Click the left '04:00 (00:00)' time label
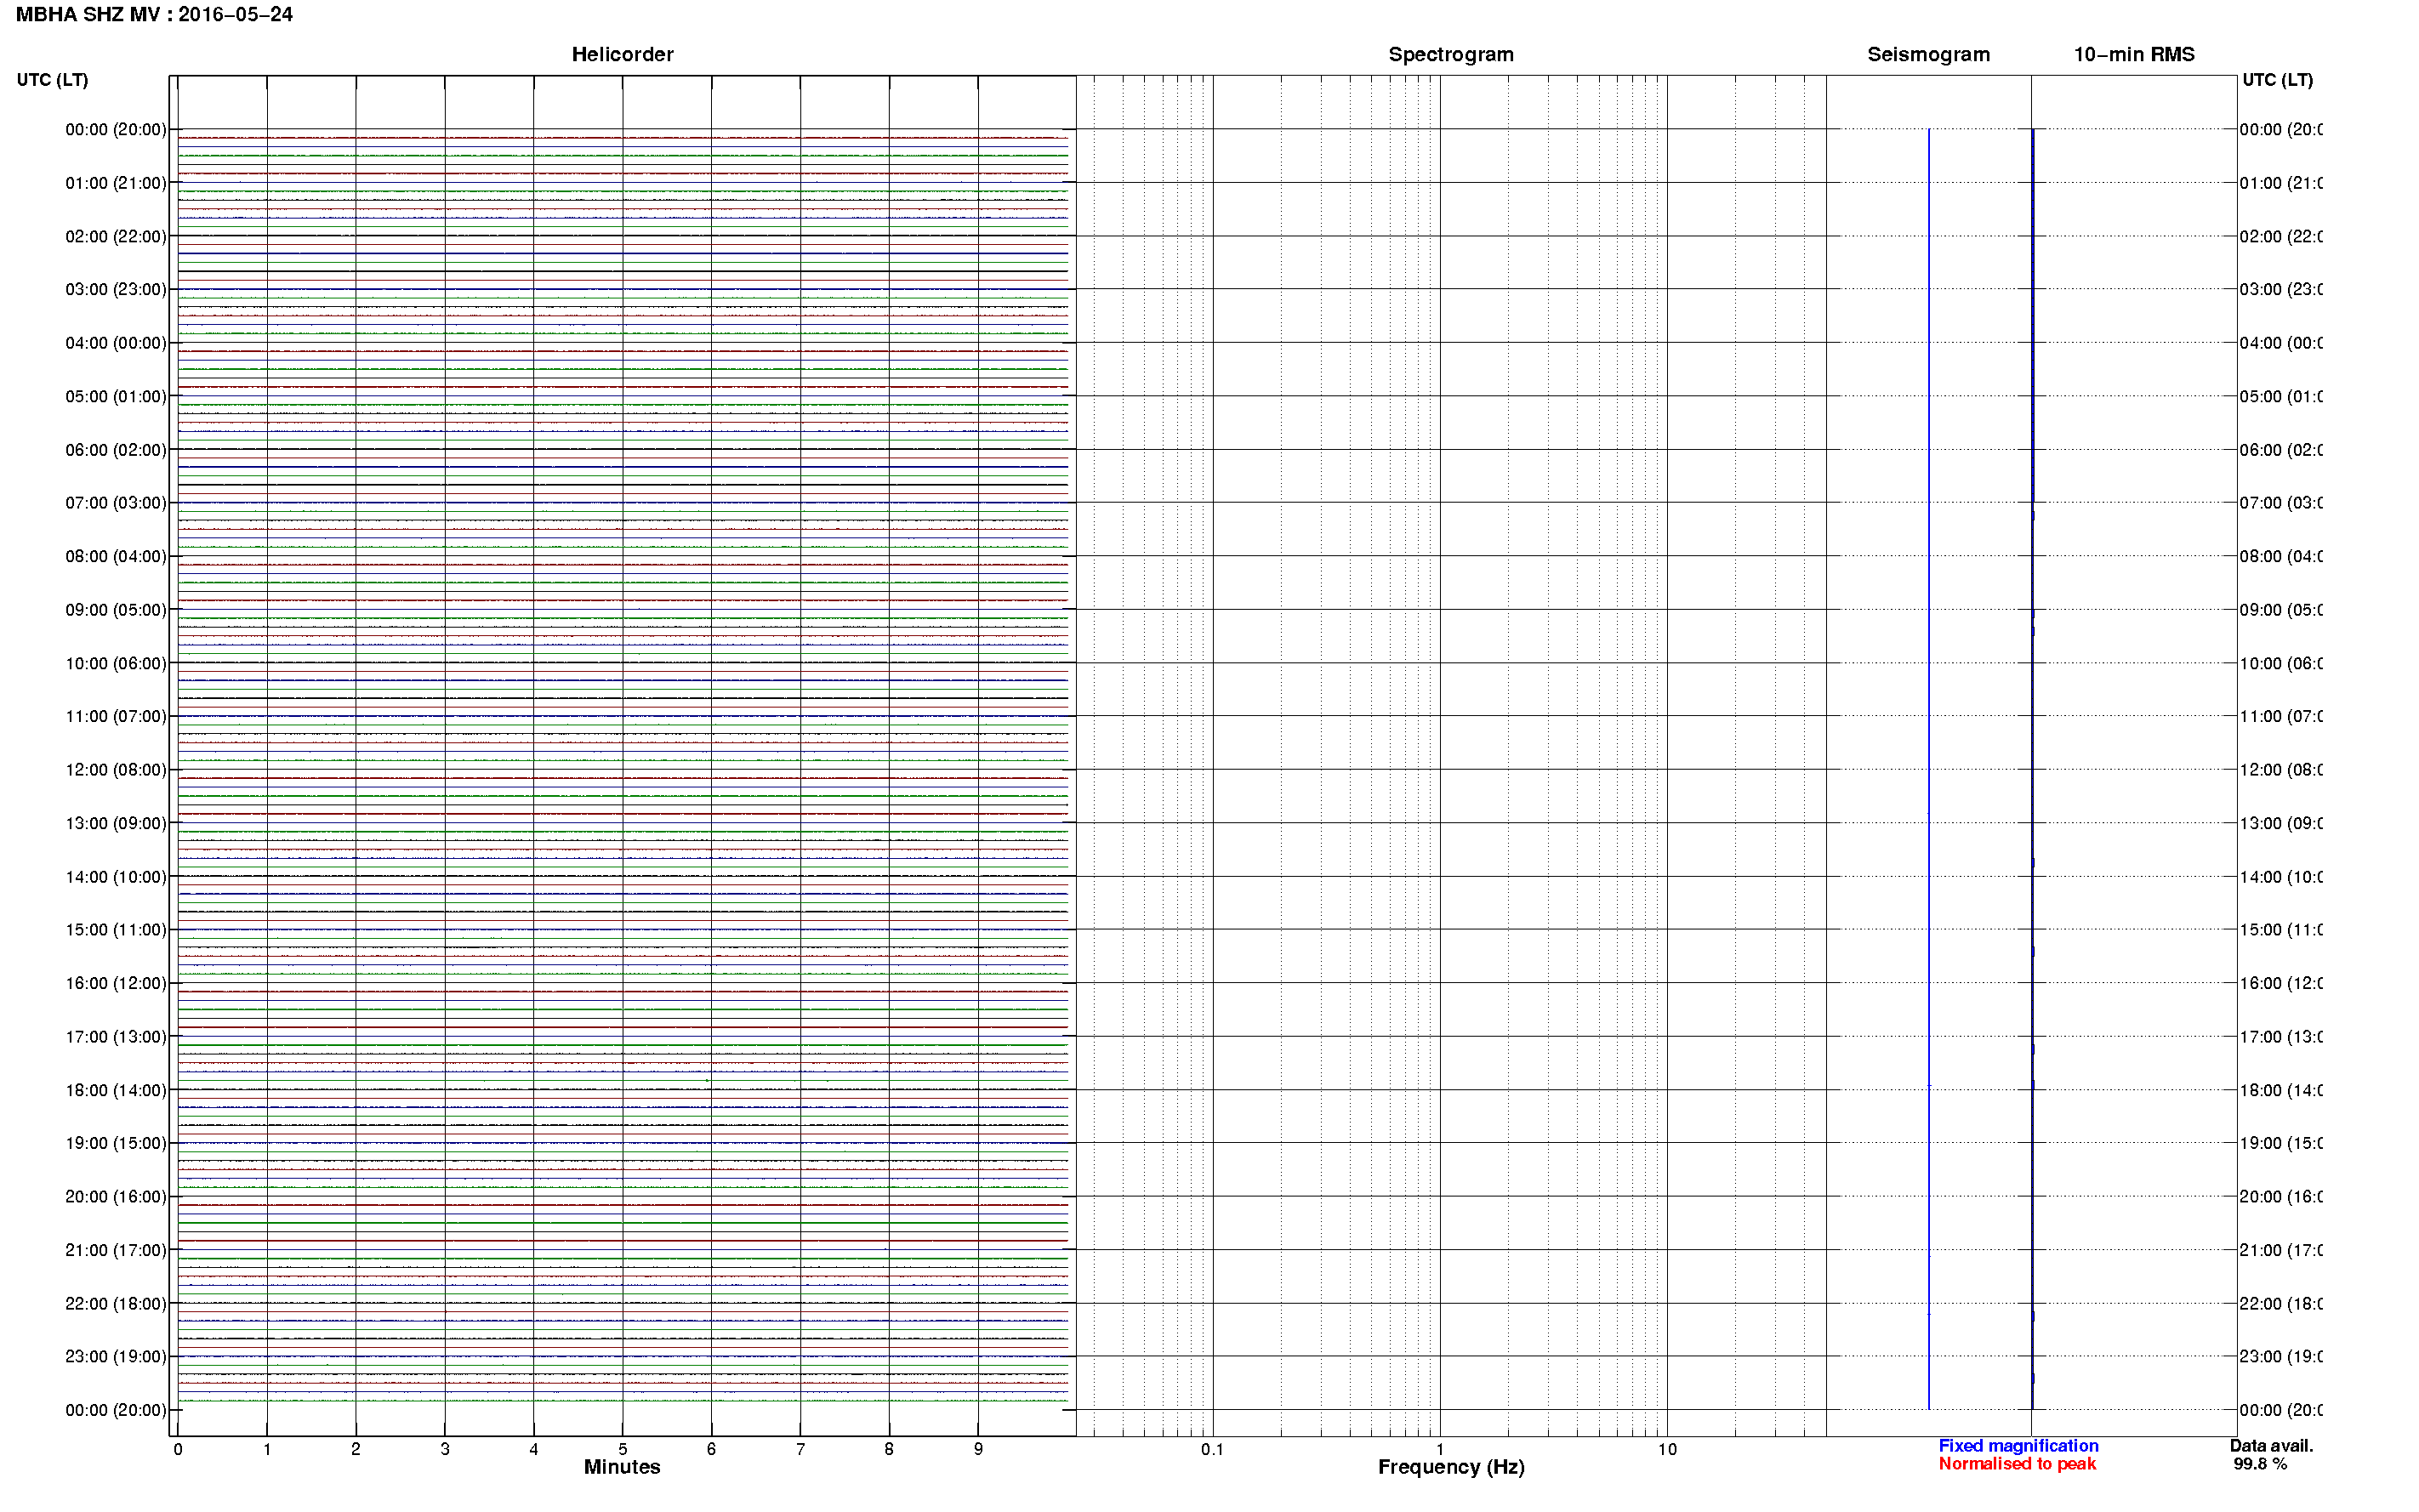Image resolution: width=2419 pixels, height=1512 pixels. point(116,343)
